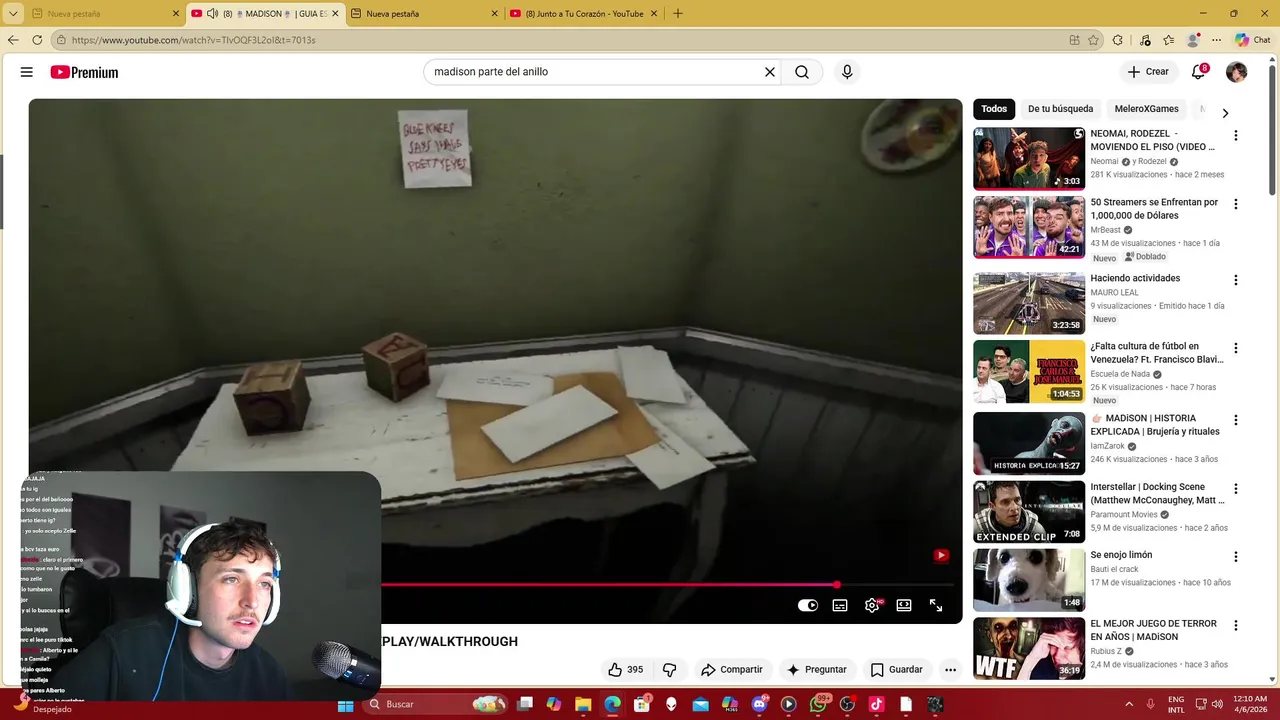Clear the search box text
The width and height of the screenshot is (1280, 720).
click(770, 72)
